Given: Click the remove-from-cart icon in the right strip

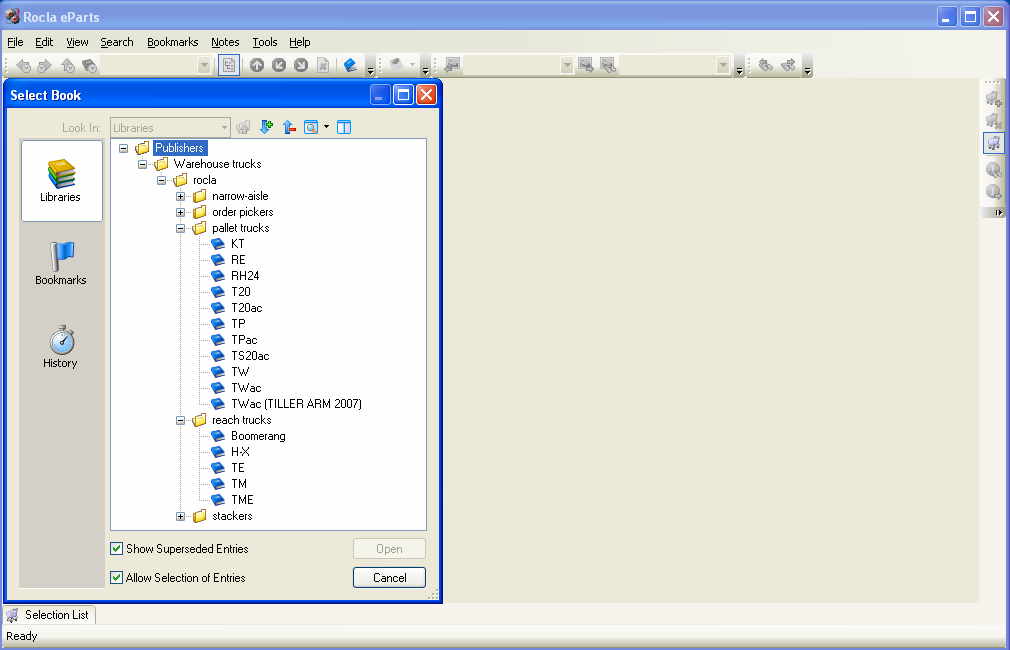Looking at the screenshot, I should point(994,120).
